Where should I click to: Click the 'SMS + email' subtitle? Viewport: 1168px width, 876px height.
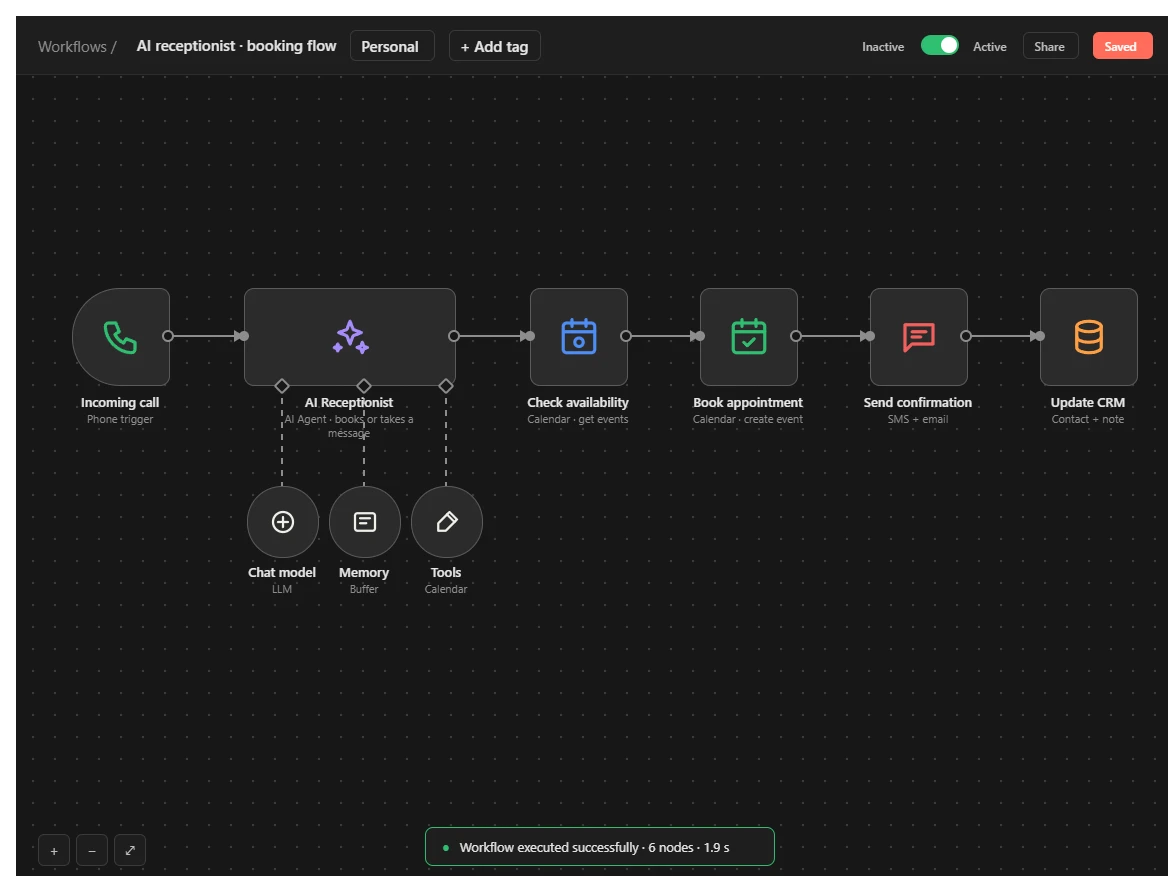click(918, 419)
